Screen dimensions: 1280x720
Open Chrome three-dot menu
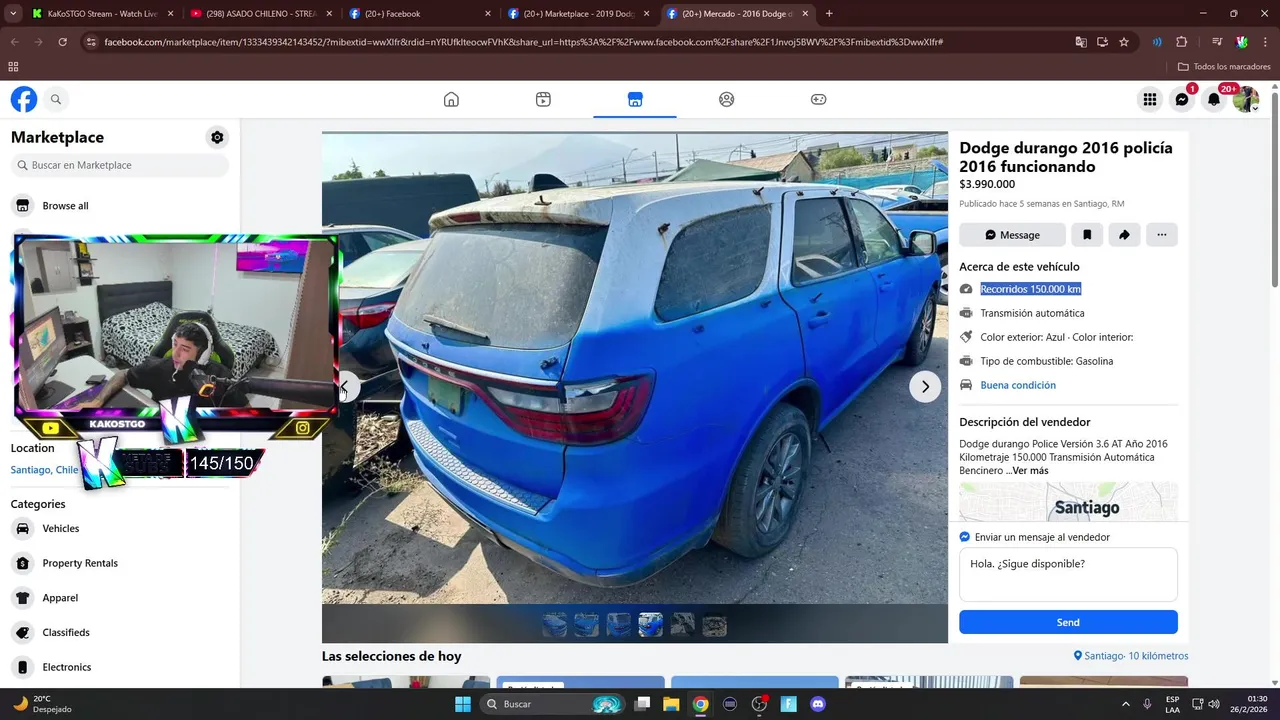[1264, 42]
